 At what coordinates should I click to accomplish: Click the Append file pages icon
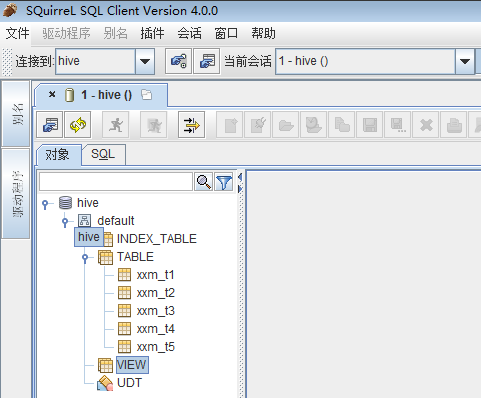[x=342, y=125]
